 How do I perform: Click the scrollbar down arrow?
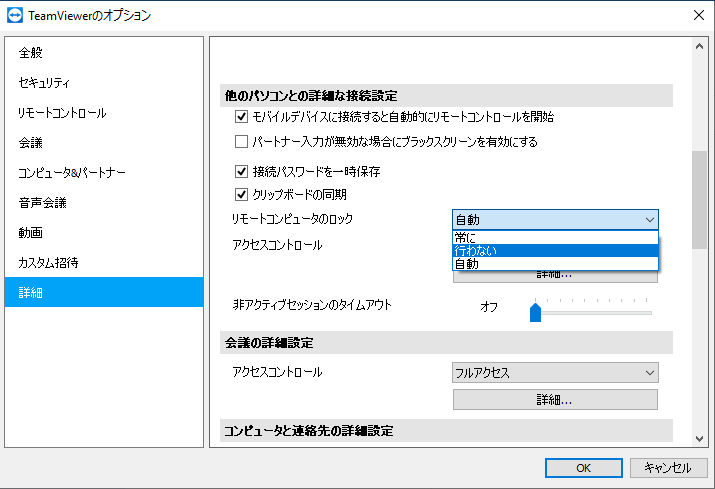[x=699, y=439]
